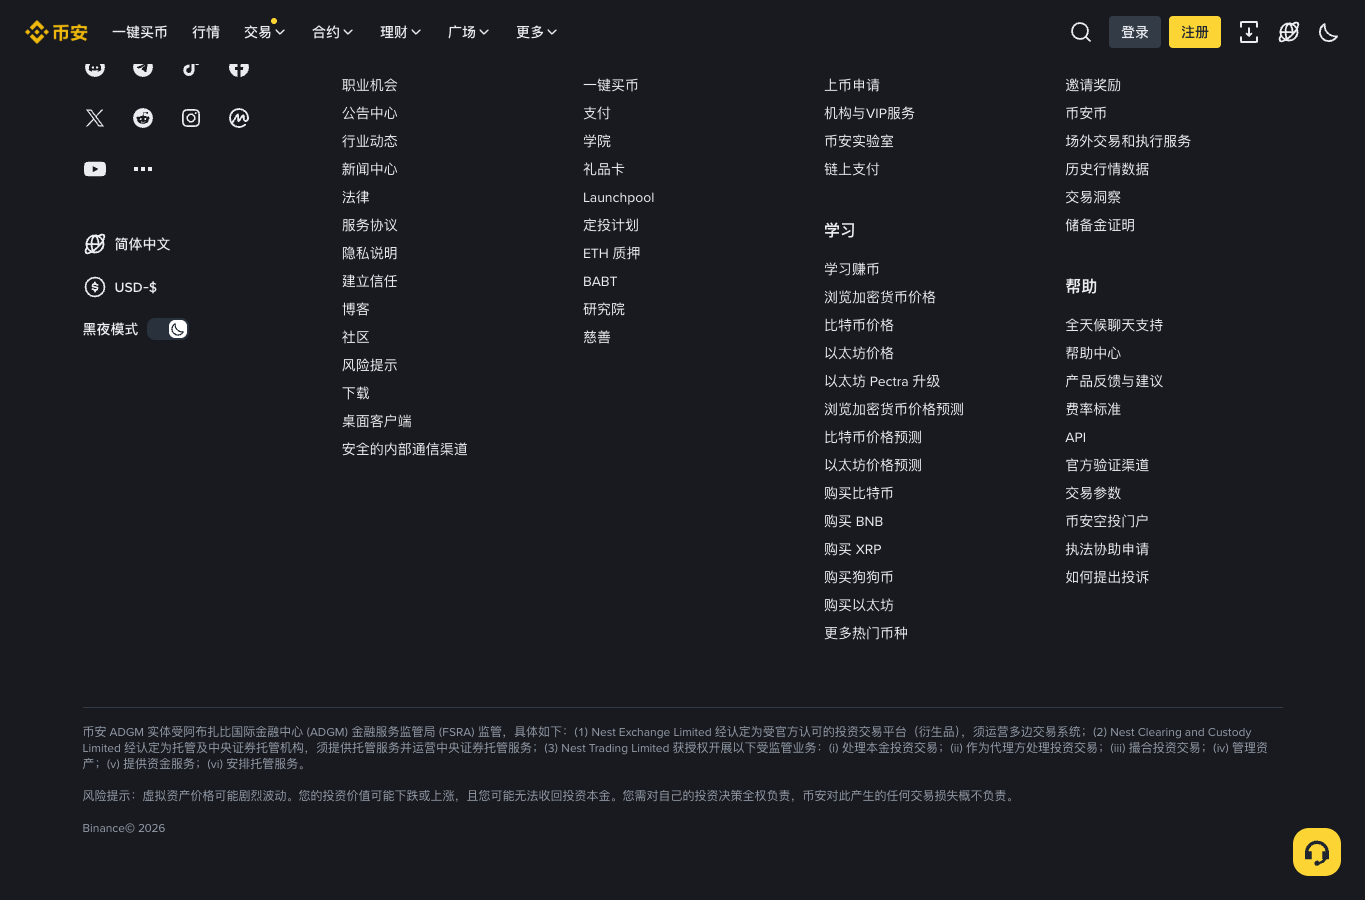This screenshot has width=1365, height=900.
Task: Open the BABT link
Action: pos(600,281)
